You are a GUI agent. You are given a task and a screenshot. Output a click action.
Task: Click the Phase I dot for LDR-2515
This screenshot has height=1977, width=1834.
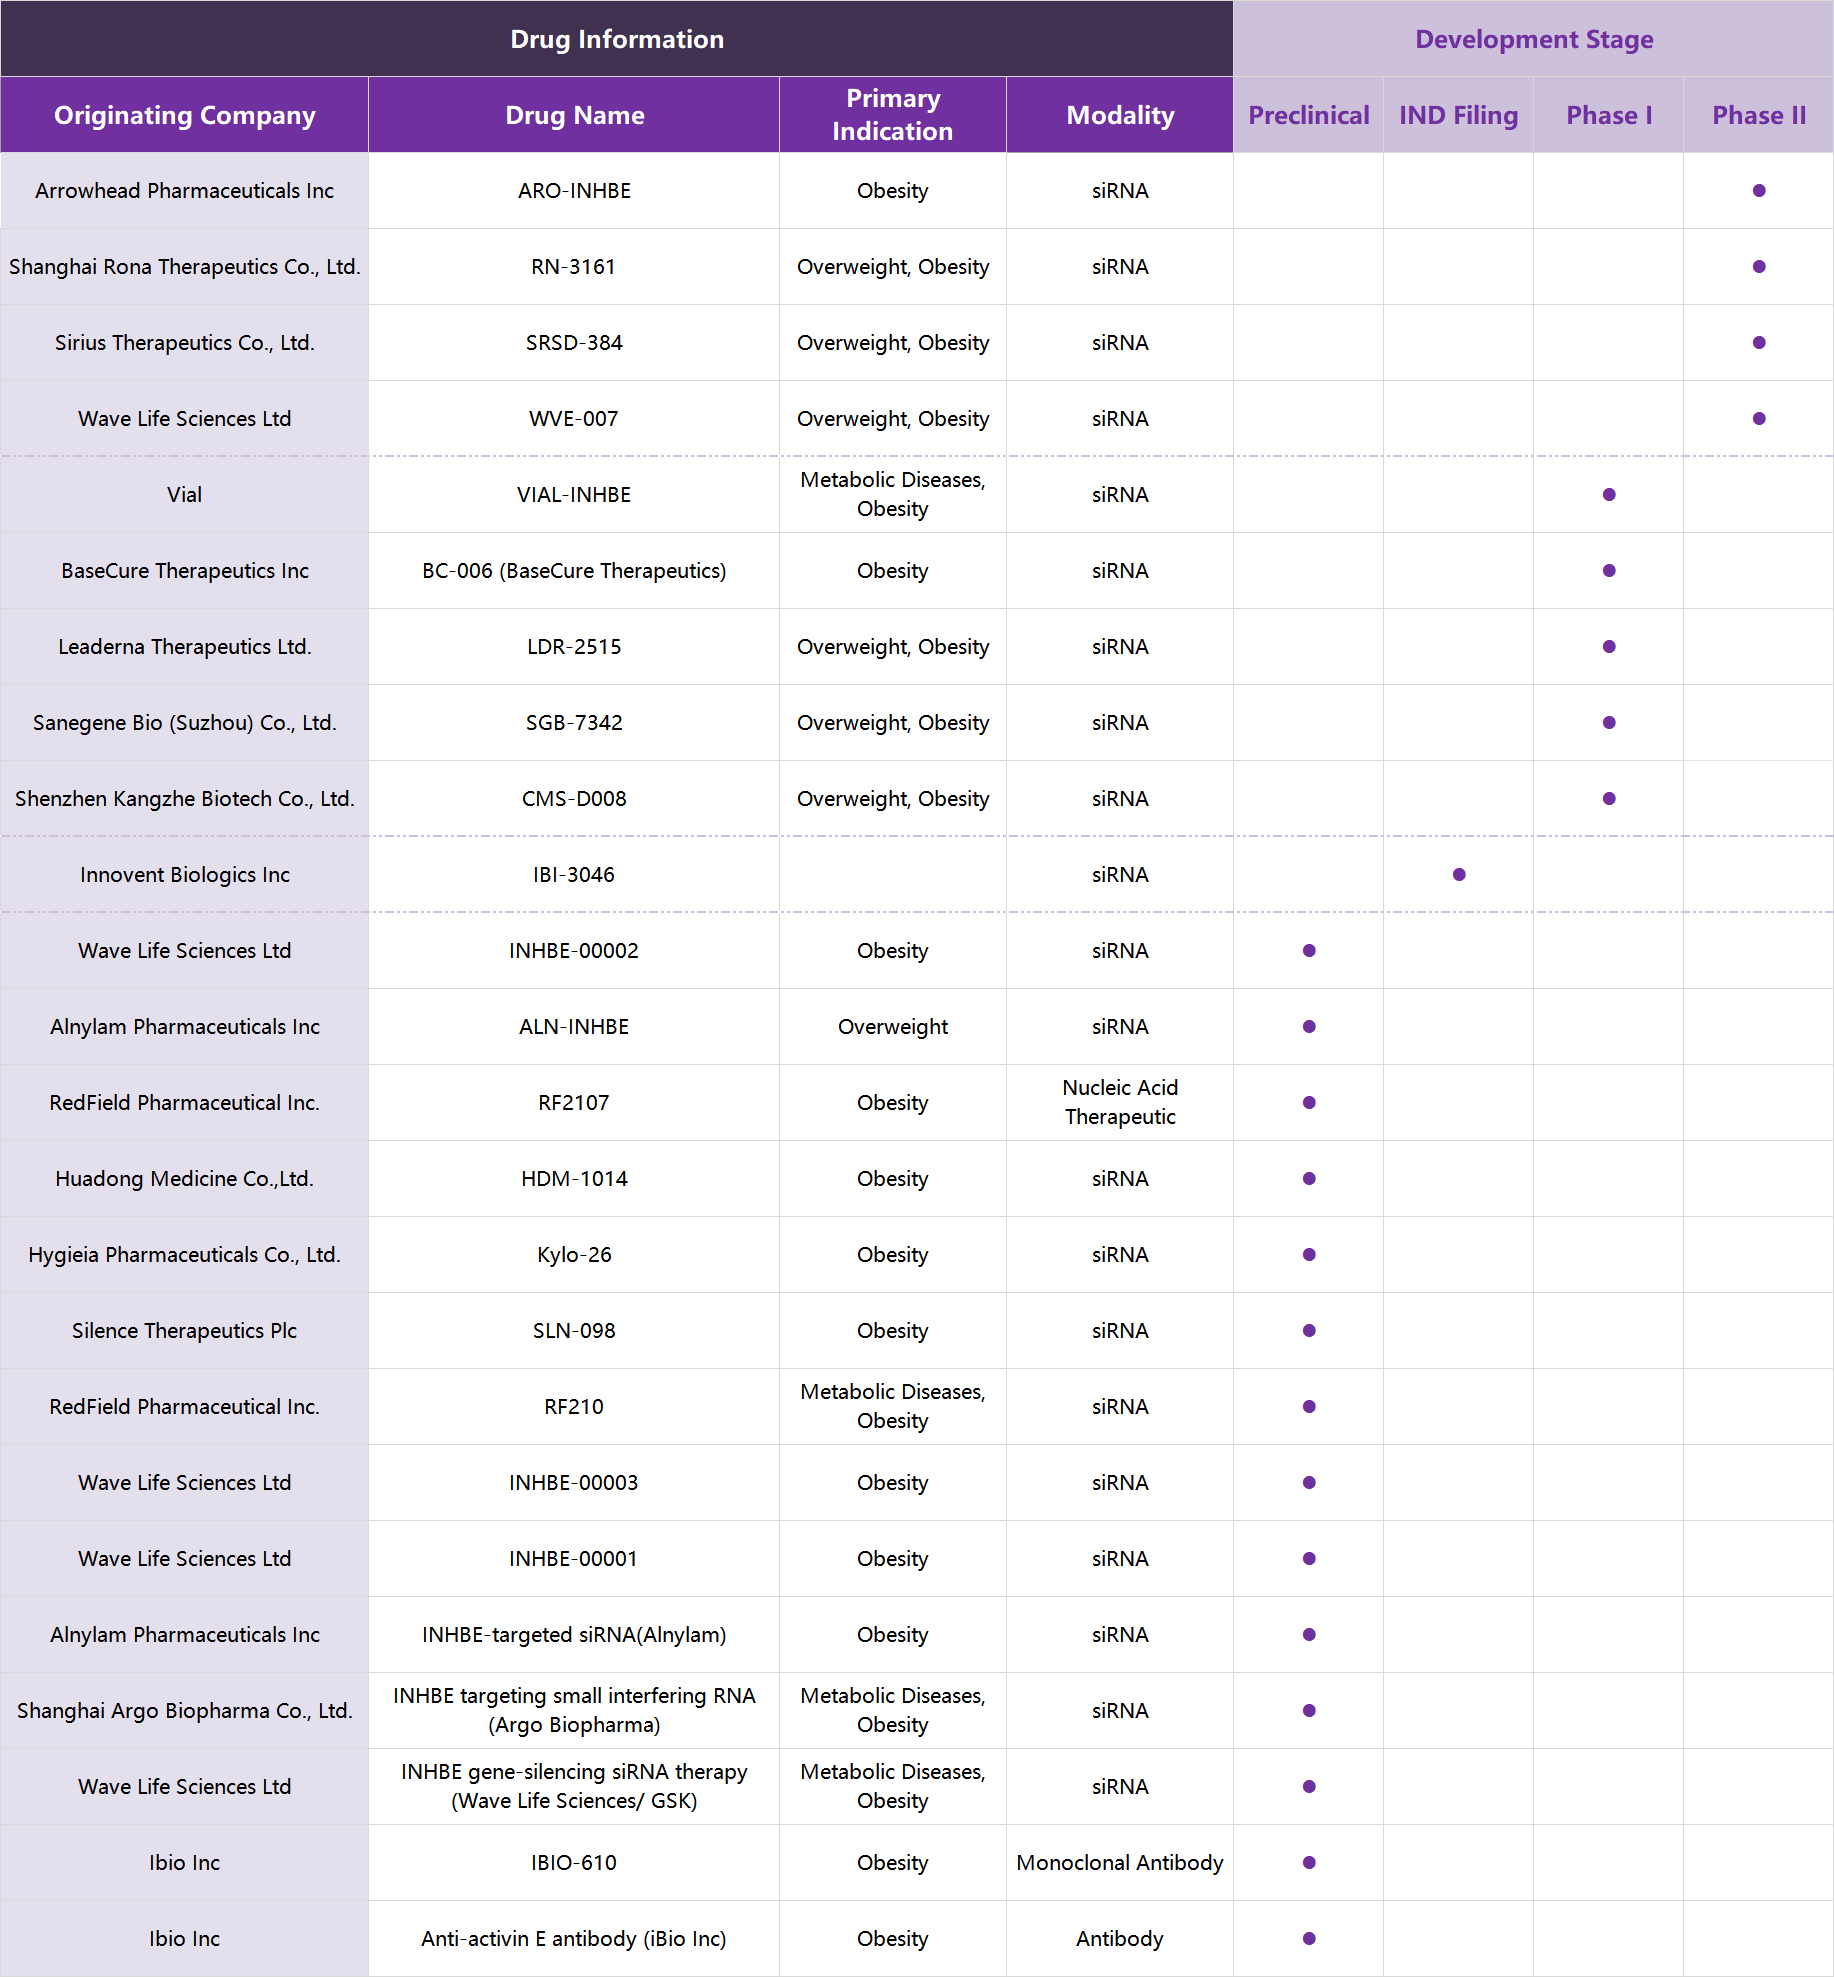point(1609,647)
